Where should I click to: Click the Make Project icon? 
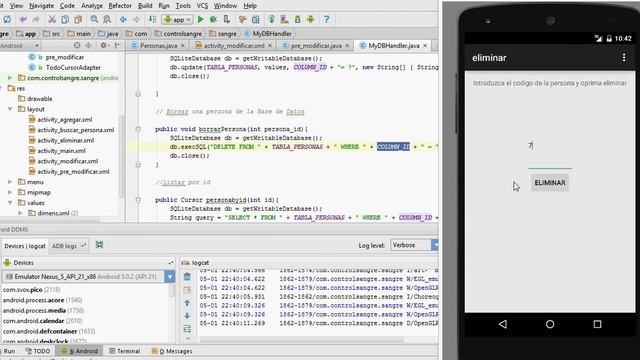click(152, 19)
